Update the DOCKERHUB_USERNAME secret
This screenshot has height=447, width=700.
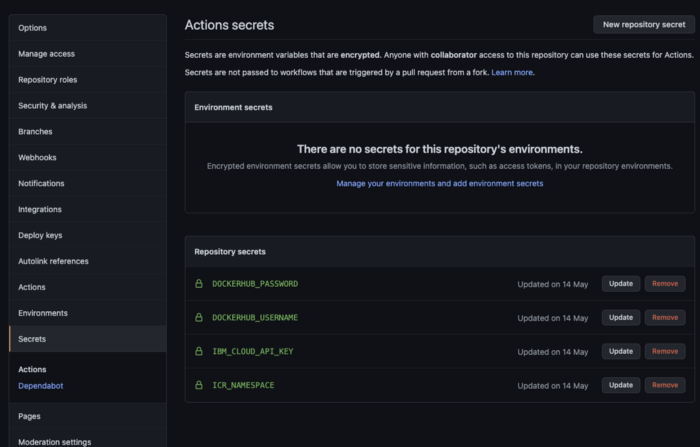621,317
